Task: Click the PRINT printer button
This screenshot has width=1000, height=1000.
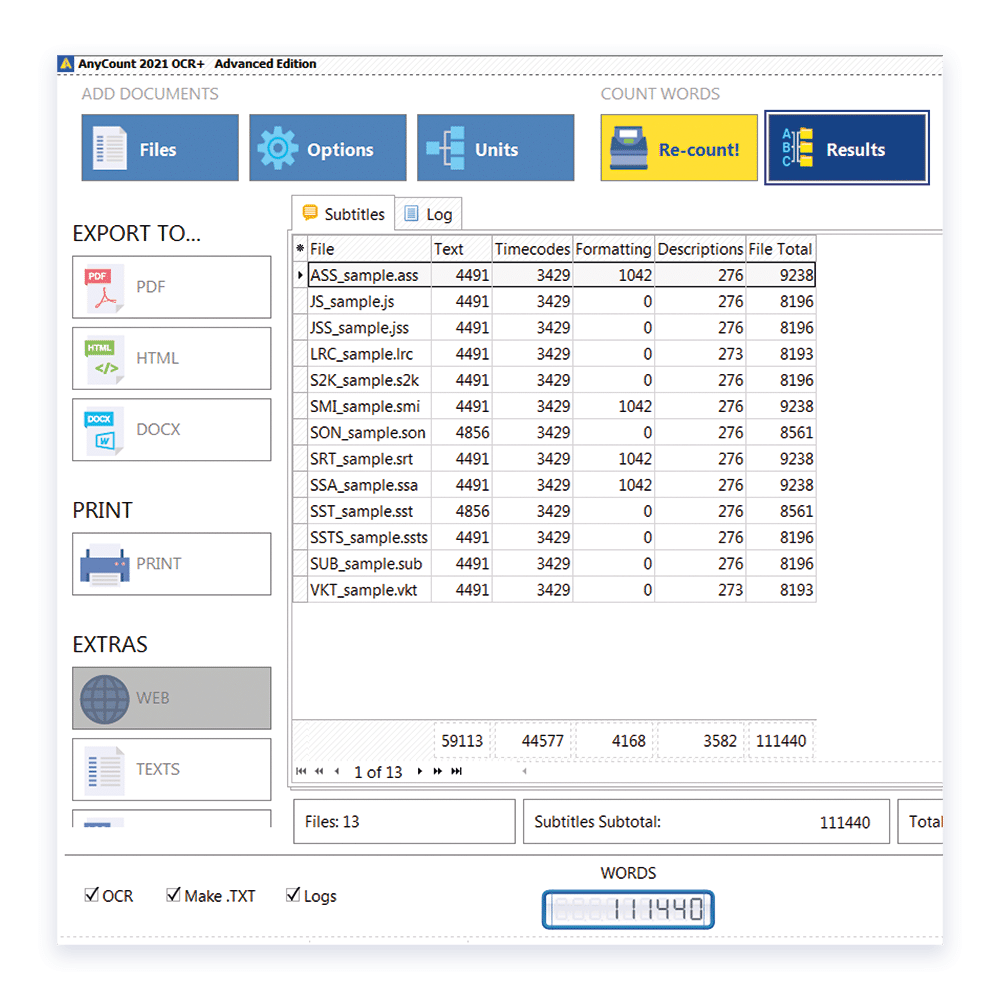Action: tap(172, 564)
